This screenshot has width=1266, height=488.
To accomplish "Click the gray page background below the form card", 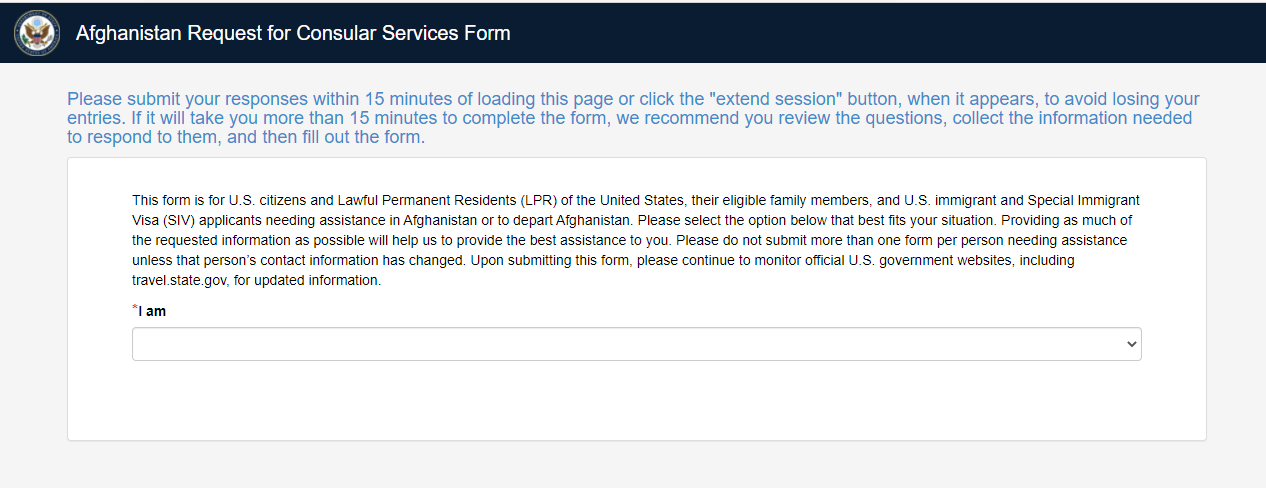I will point(636,465).
